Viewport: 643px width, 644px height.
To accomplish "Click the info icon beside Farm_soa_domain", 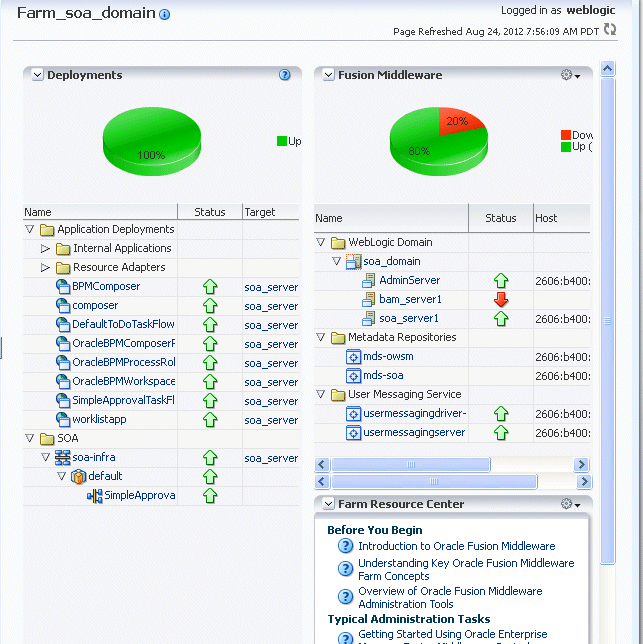I will (x=164, y=15).
